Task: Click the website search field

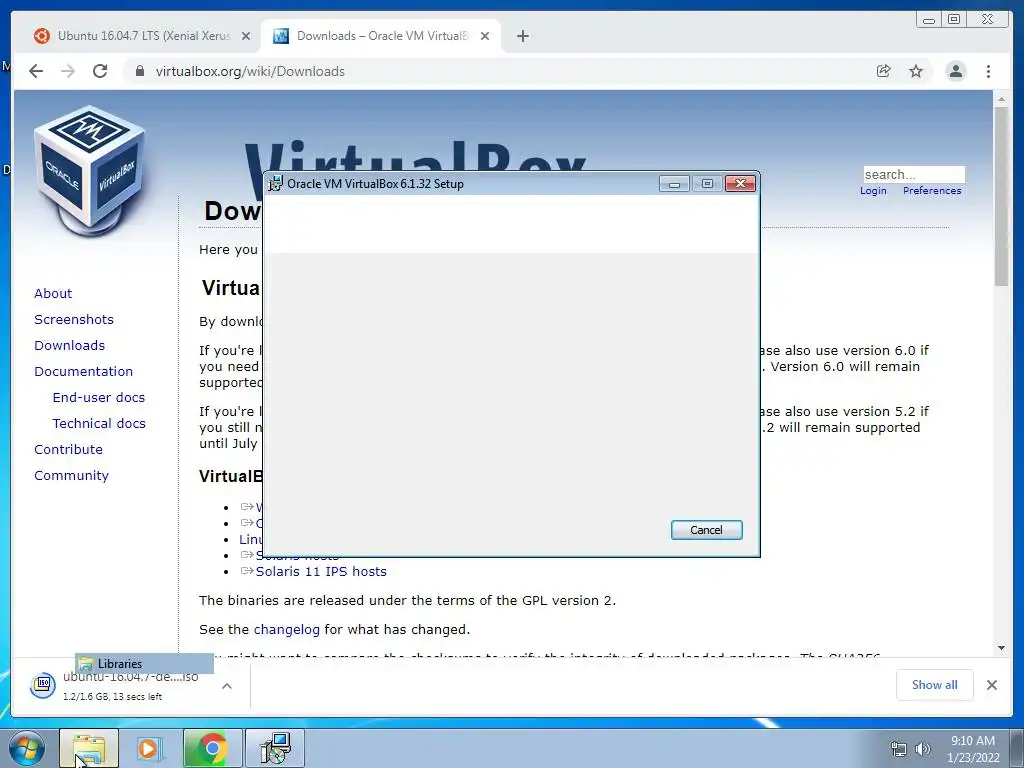Action: tap(914, 174)
